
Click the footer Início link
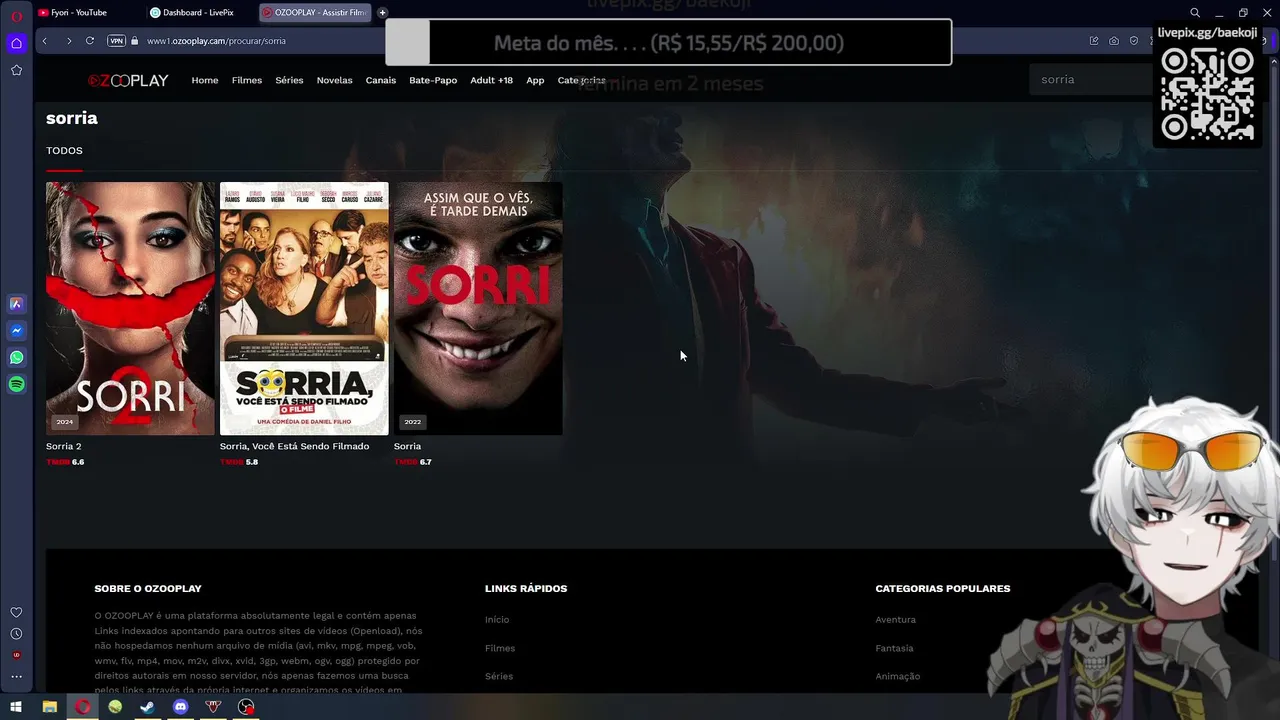(497, 620)
